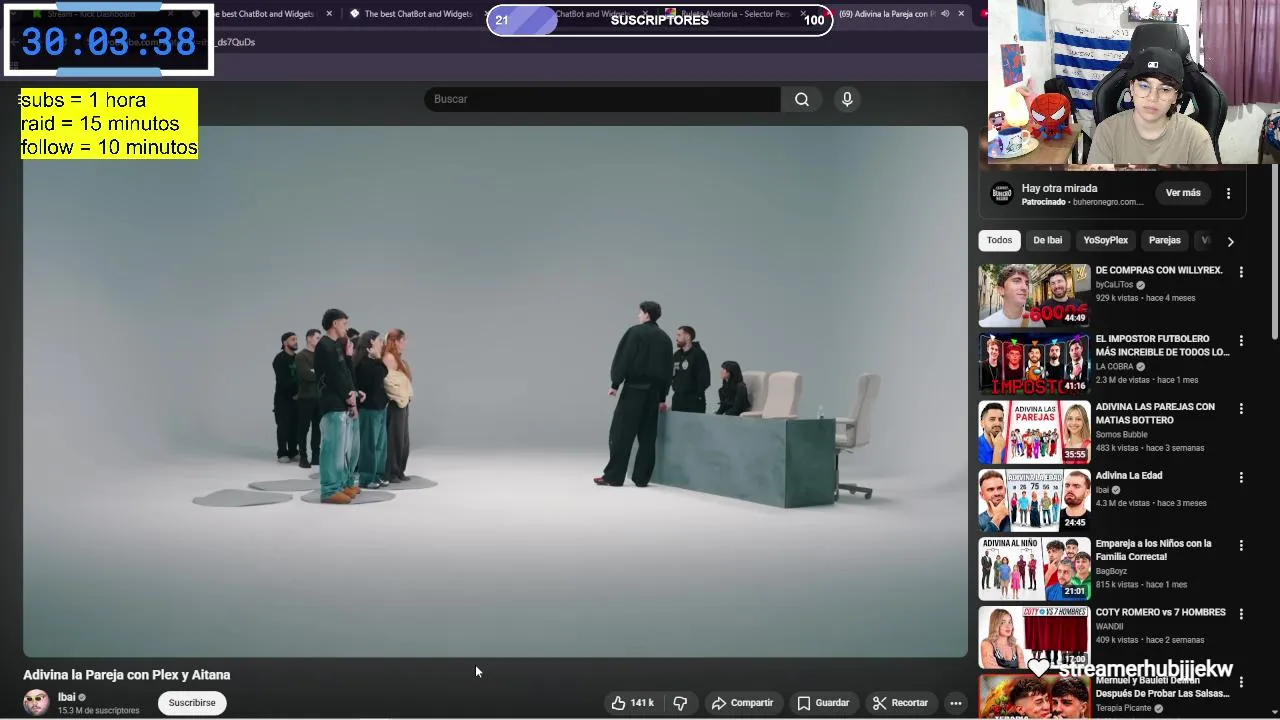
Task: Select the Parejas filter chip
Action: (1164, 240)
